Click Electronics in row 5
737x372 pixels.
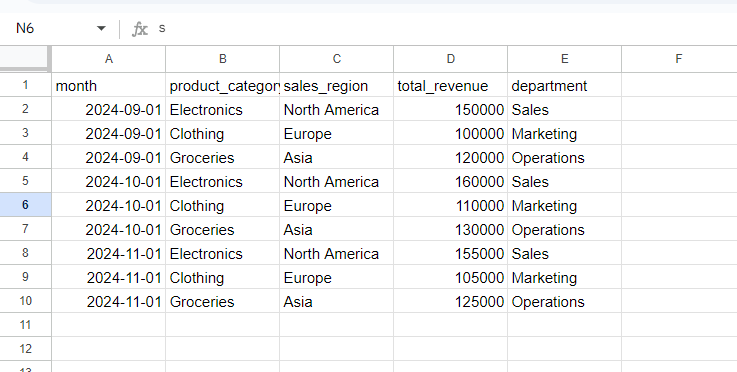[x=222, y=182]
